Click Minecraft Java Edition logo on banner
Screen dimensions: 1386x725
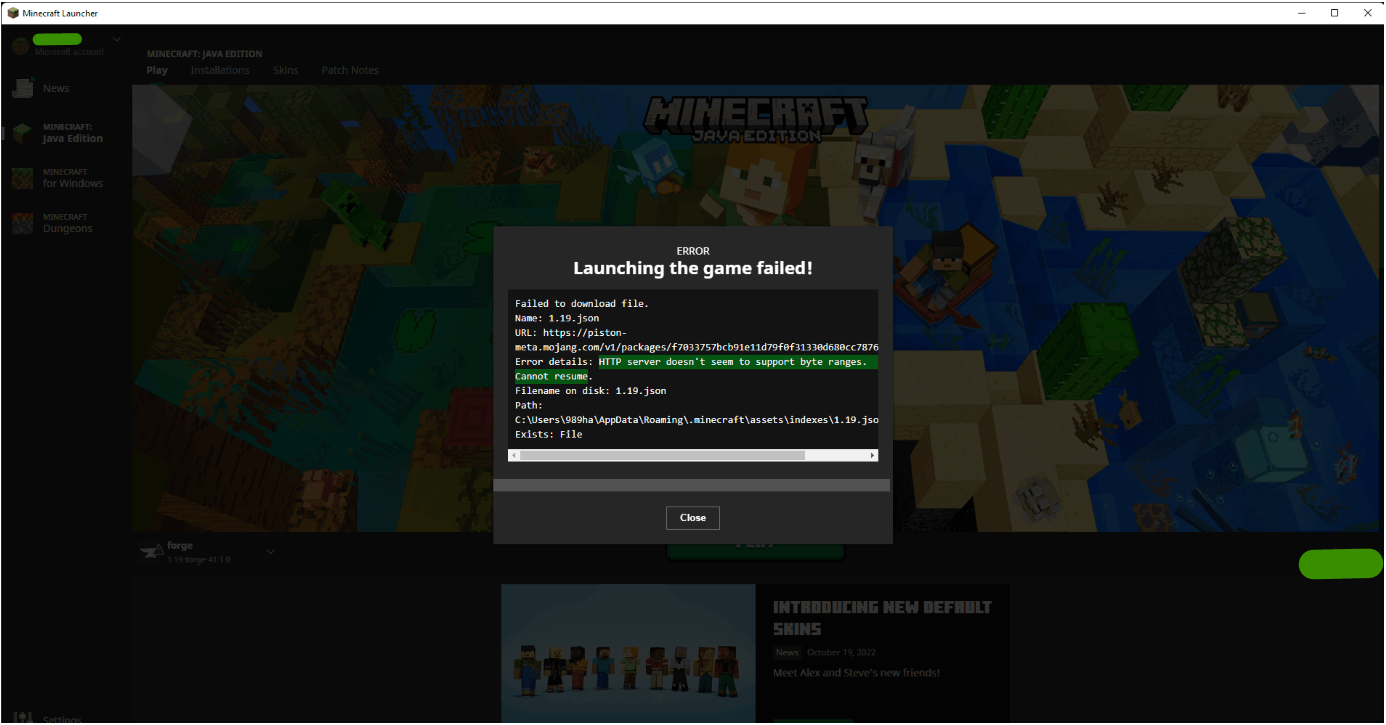(757, 118)
